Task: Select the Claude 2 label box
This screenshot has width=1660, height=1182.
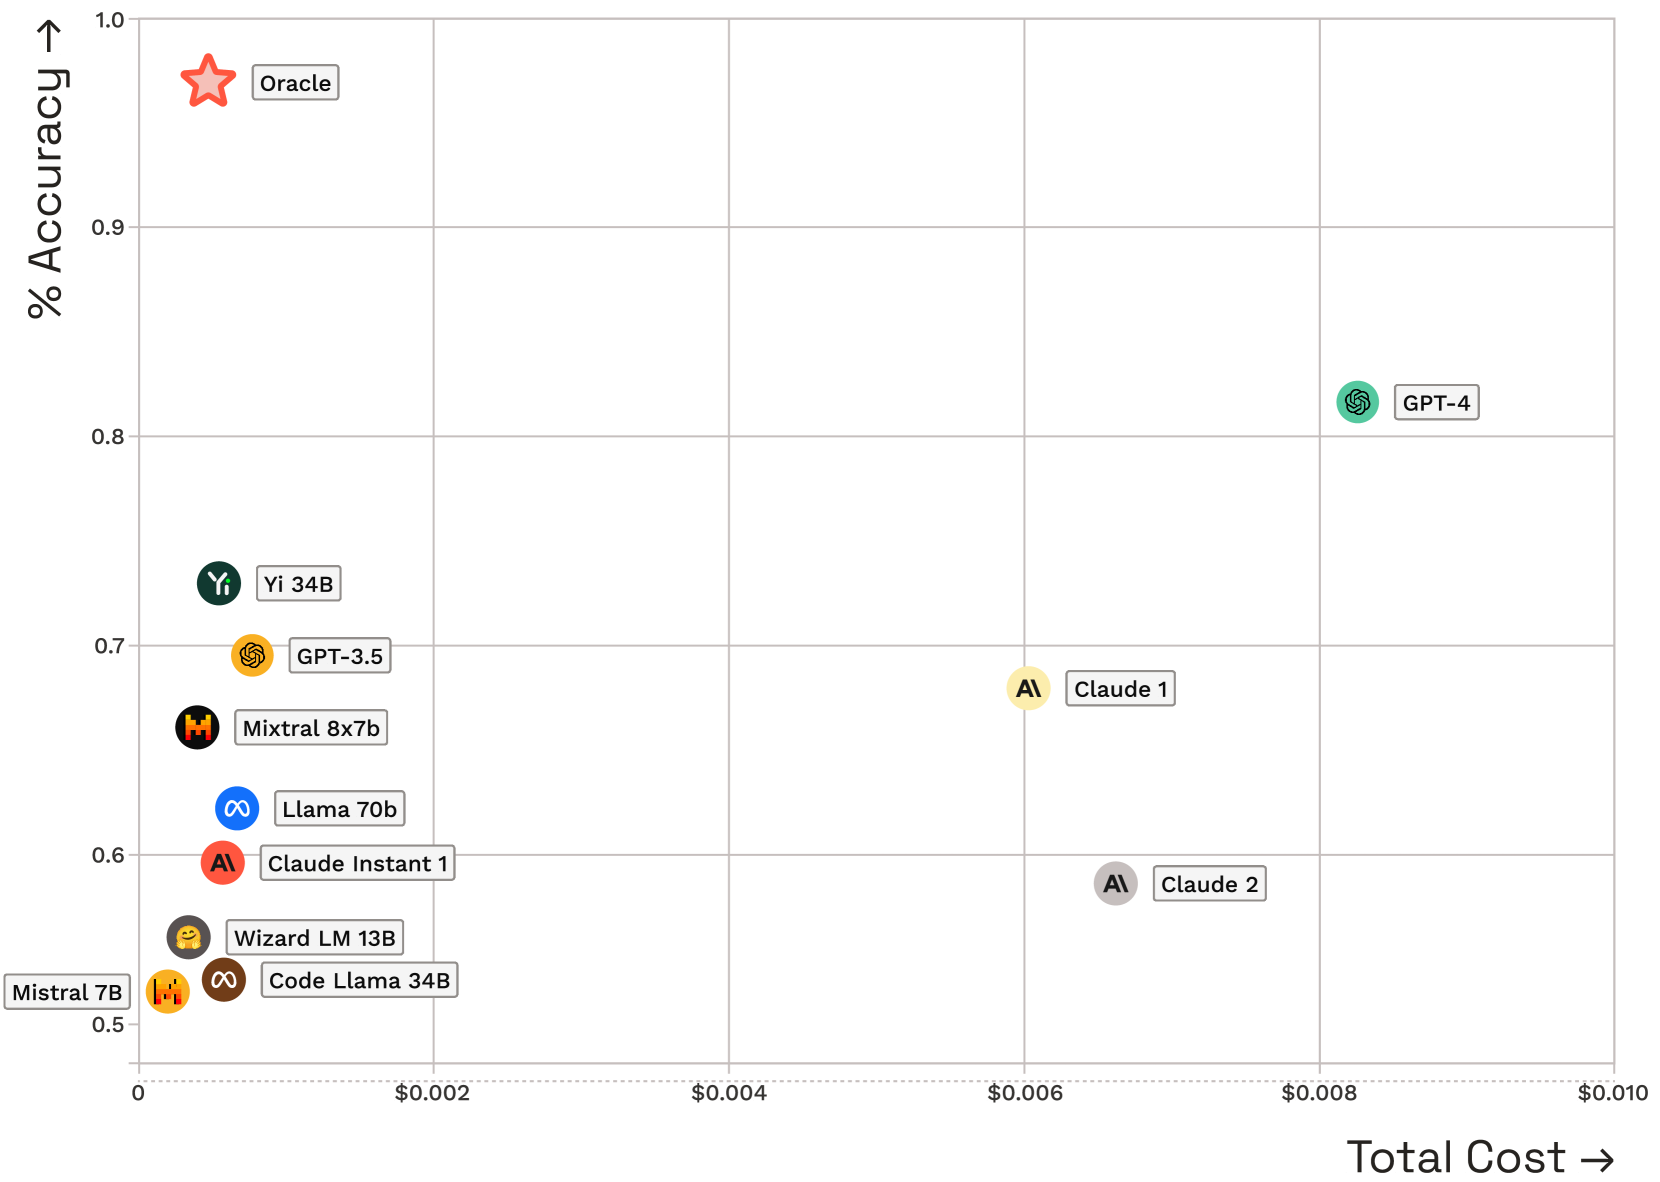Action: tap(1209, 884)
